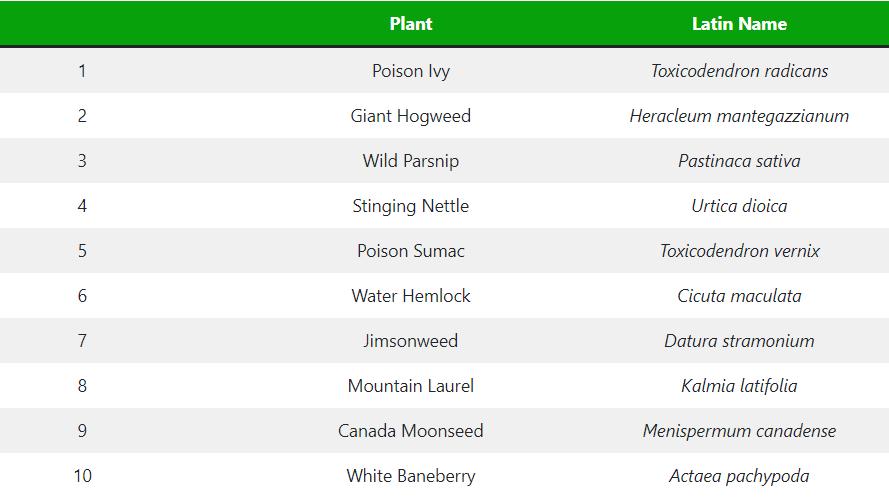Click Menispermum canadense Latin name
The image size is (889, 497).
click(739, 431)
